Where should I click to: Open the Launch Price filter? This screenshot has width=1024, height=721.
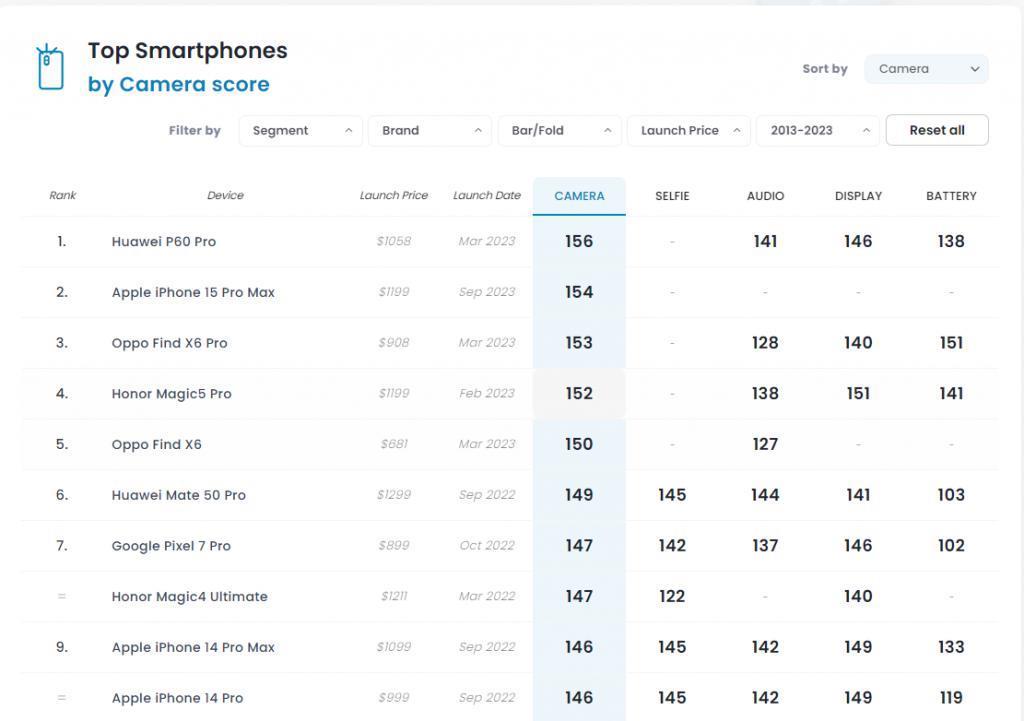pyautogui.click(x=688, y=131)
